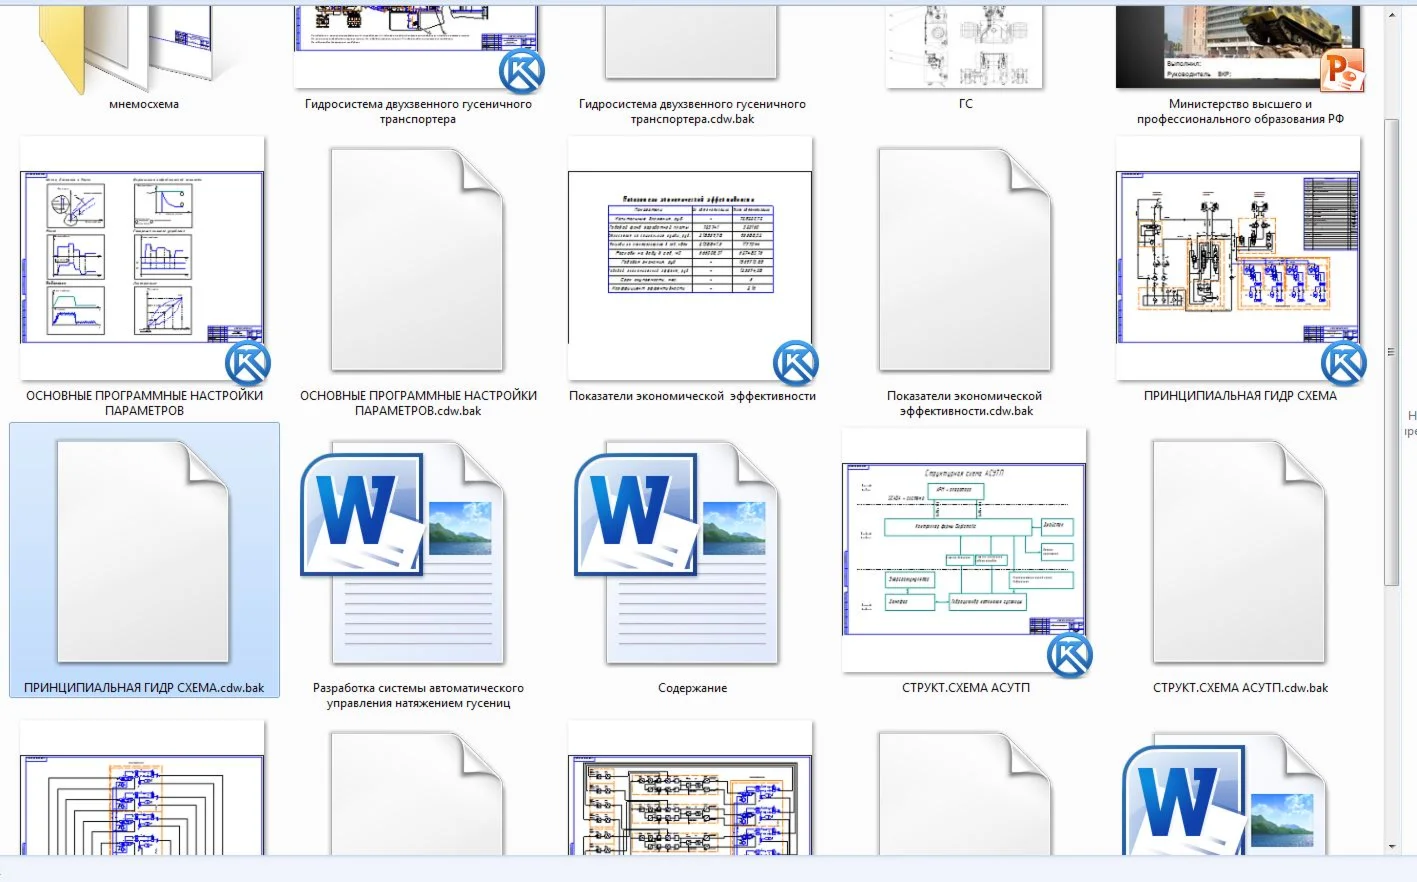This screenshot has height=882, width=1417.
Task: Click file name ПРИНЦИПИАЛЬНАЯ ГИДР СХЕМА.cdw.bak
Action: point(144,688)
